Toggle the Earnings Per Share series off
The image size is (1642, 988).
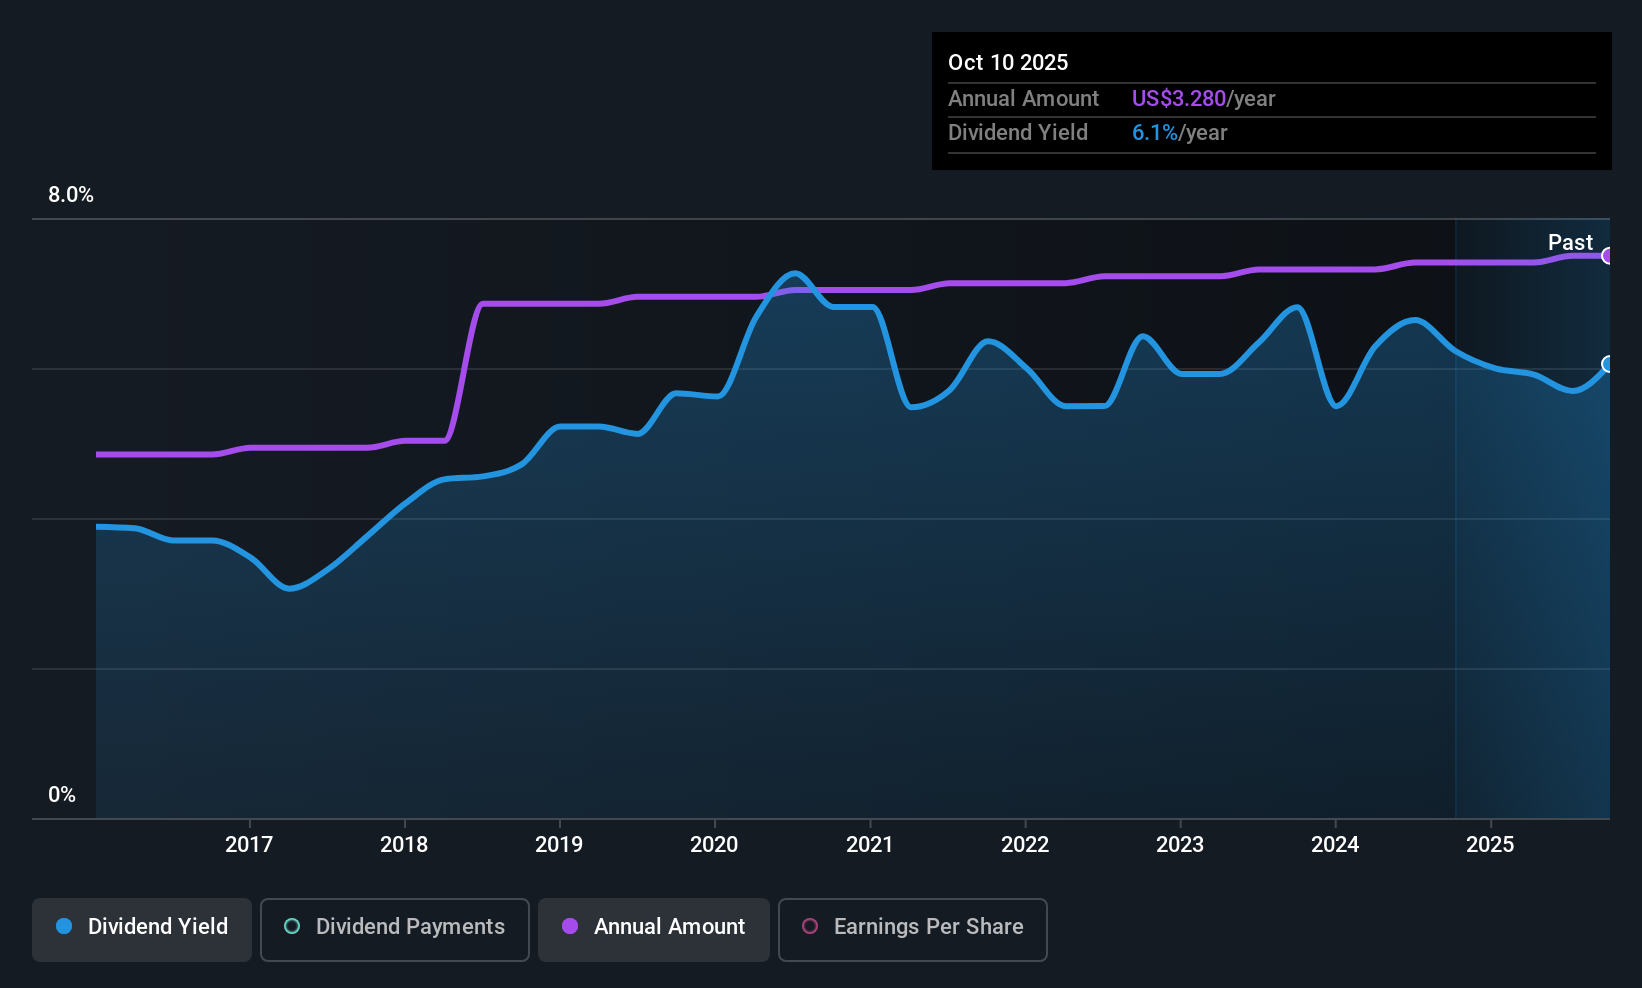click(x=912, y=929)
